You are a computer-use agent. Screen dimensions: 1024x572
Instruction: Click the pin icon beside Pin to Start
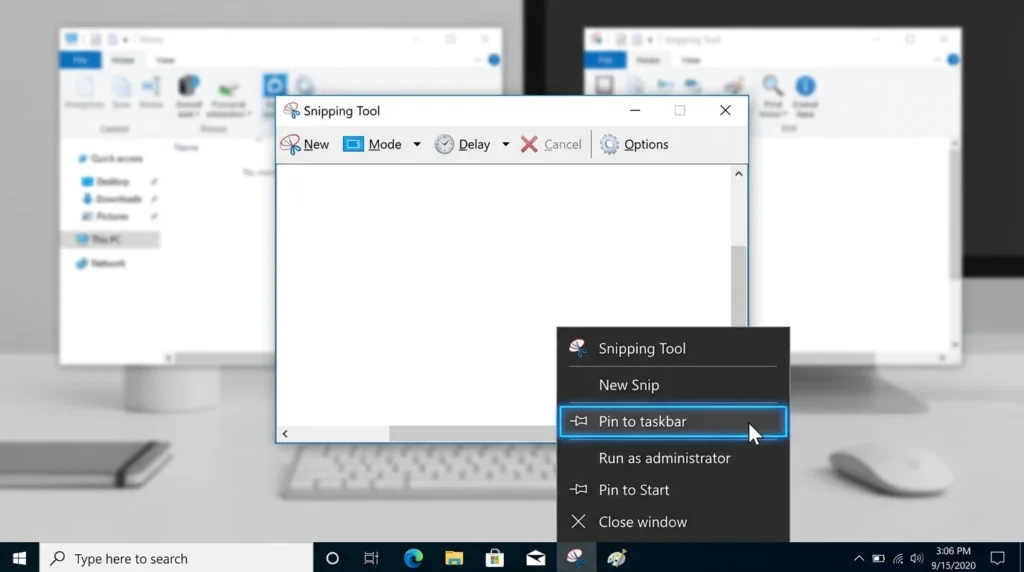tap(578, 490)
